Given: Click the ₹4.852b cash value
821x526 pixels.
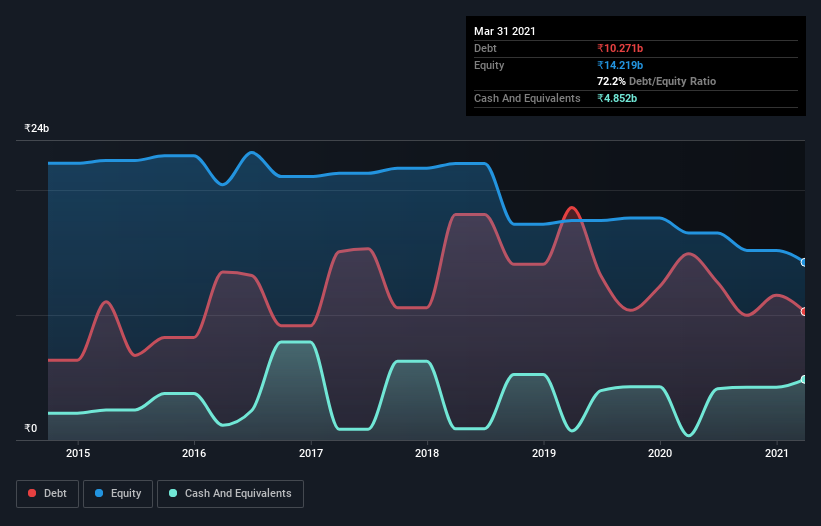Looking at the screenshot, I should (617, 98).
